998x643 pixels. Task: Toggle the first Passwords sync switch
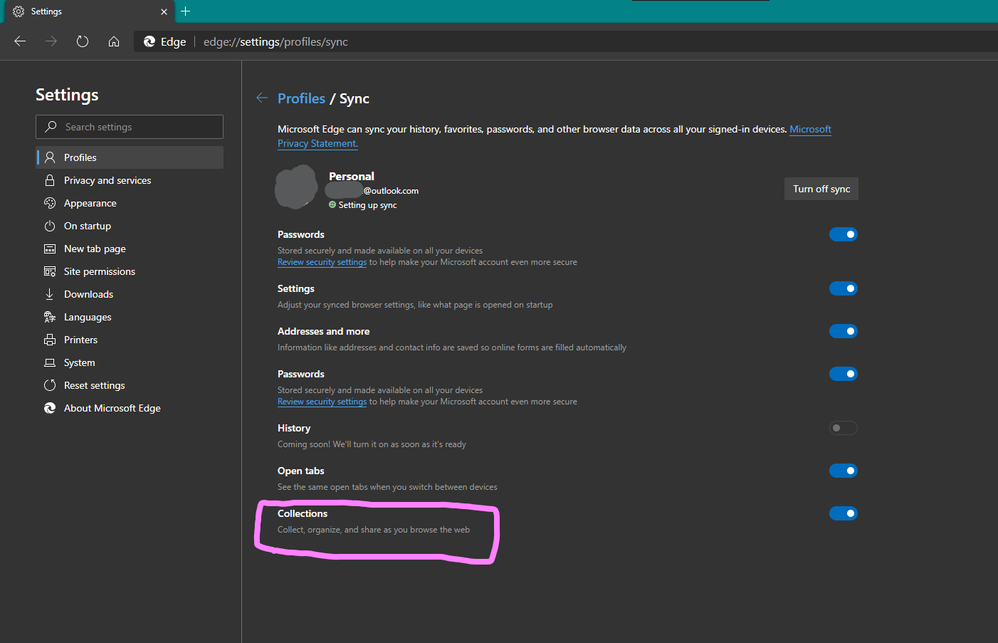click(x=843, y=234)
